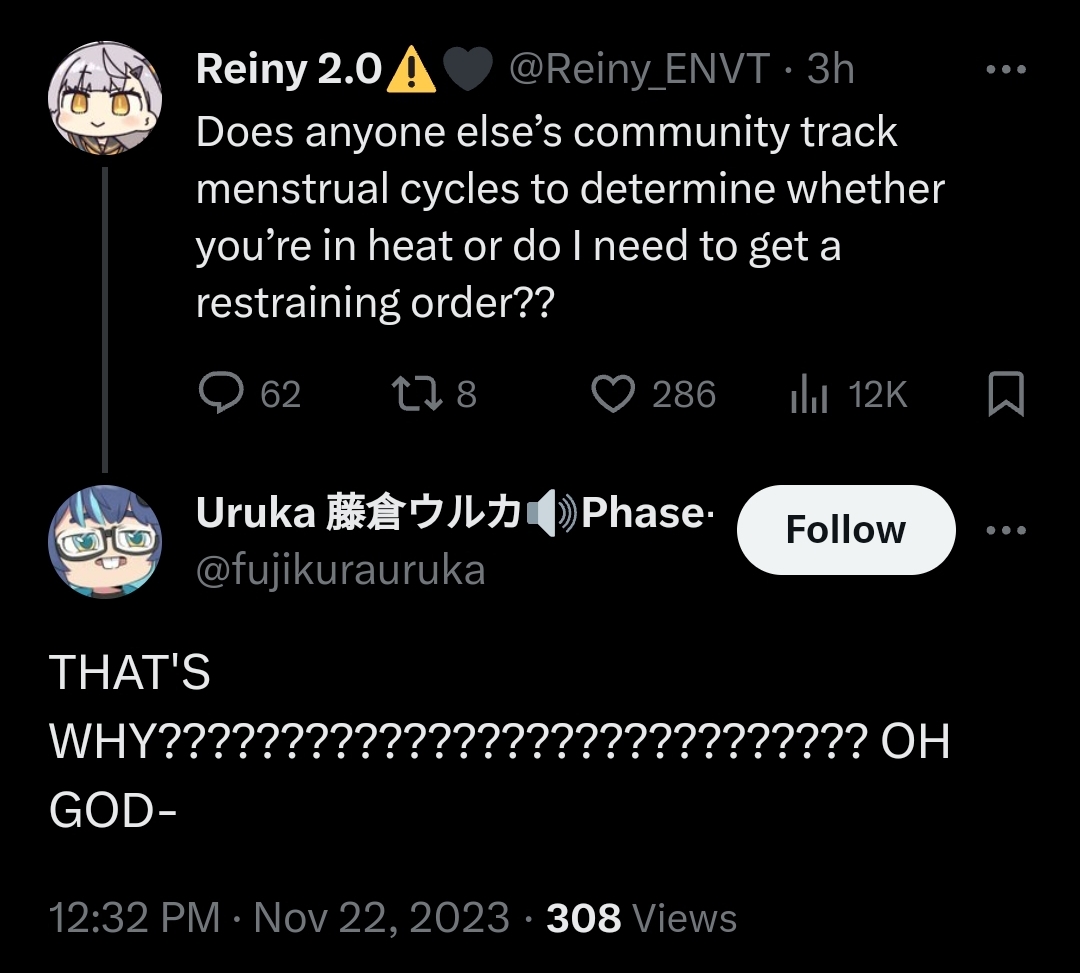The width and height of the screenshot is (1080, 973).
Task: Open the @fujikurauruka handle
Action: pos(341,570)
